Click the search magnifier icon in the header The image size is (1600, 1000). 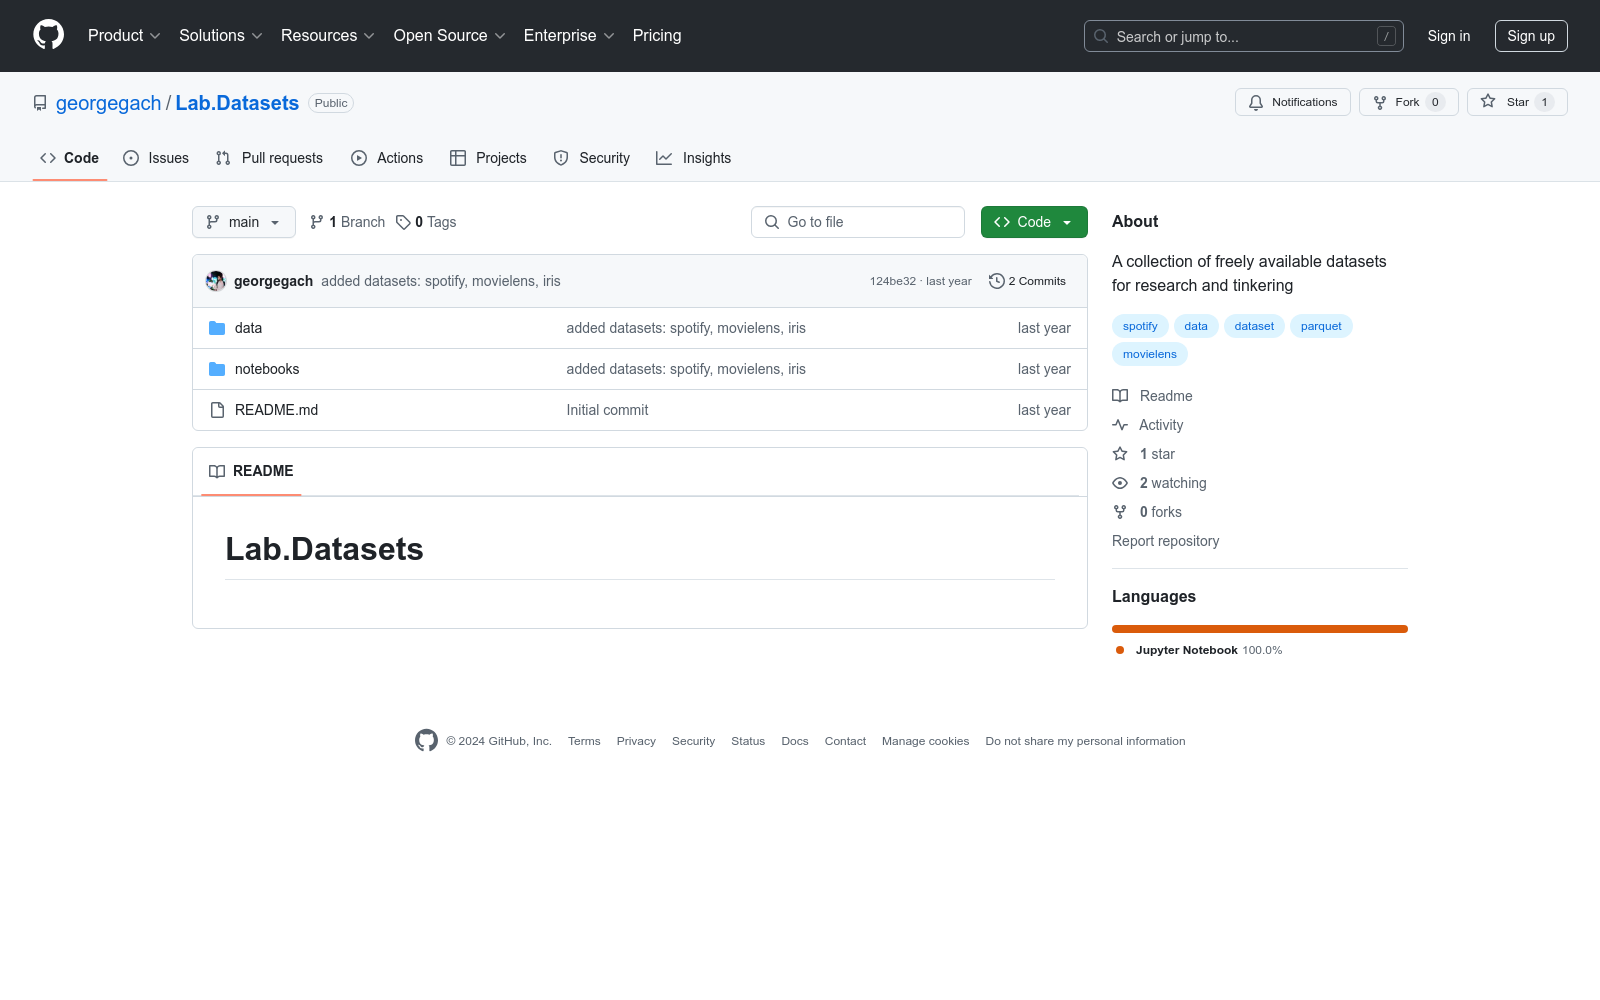pyautogui.click(x=1101, y=36)
